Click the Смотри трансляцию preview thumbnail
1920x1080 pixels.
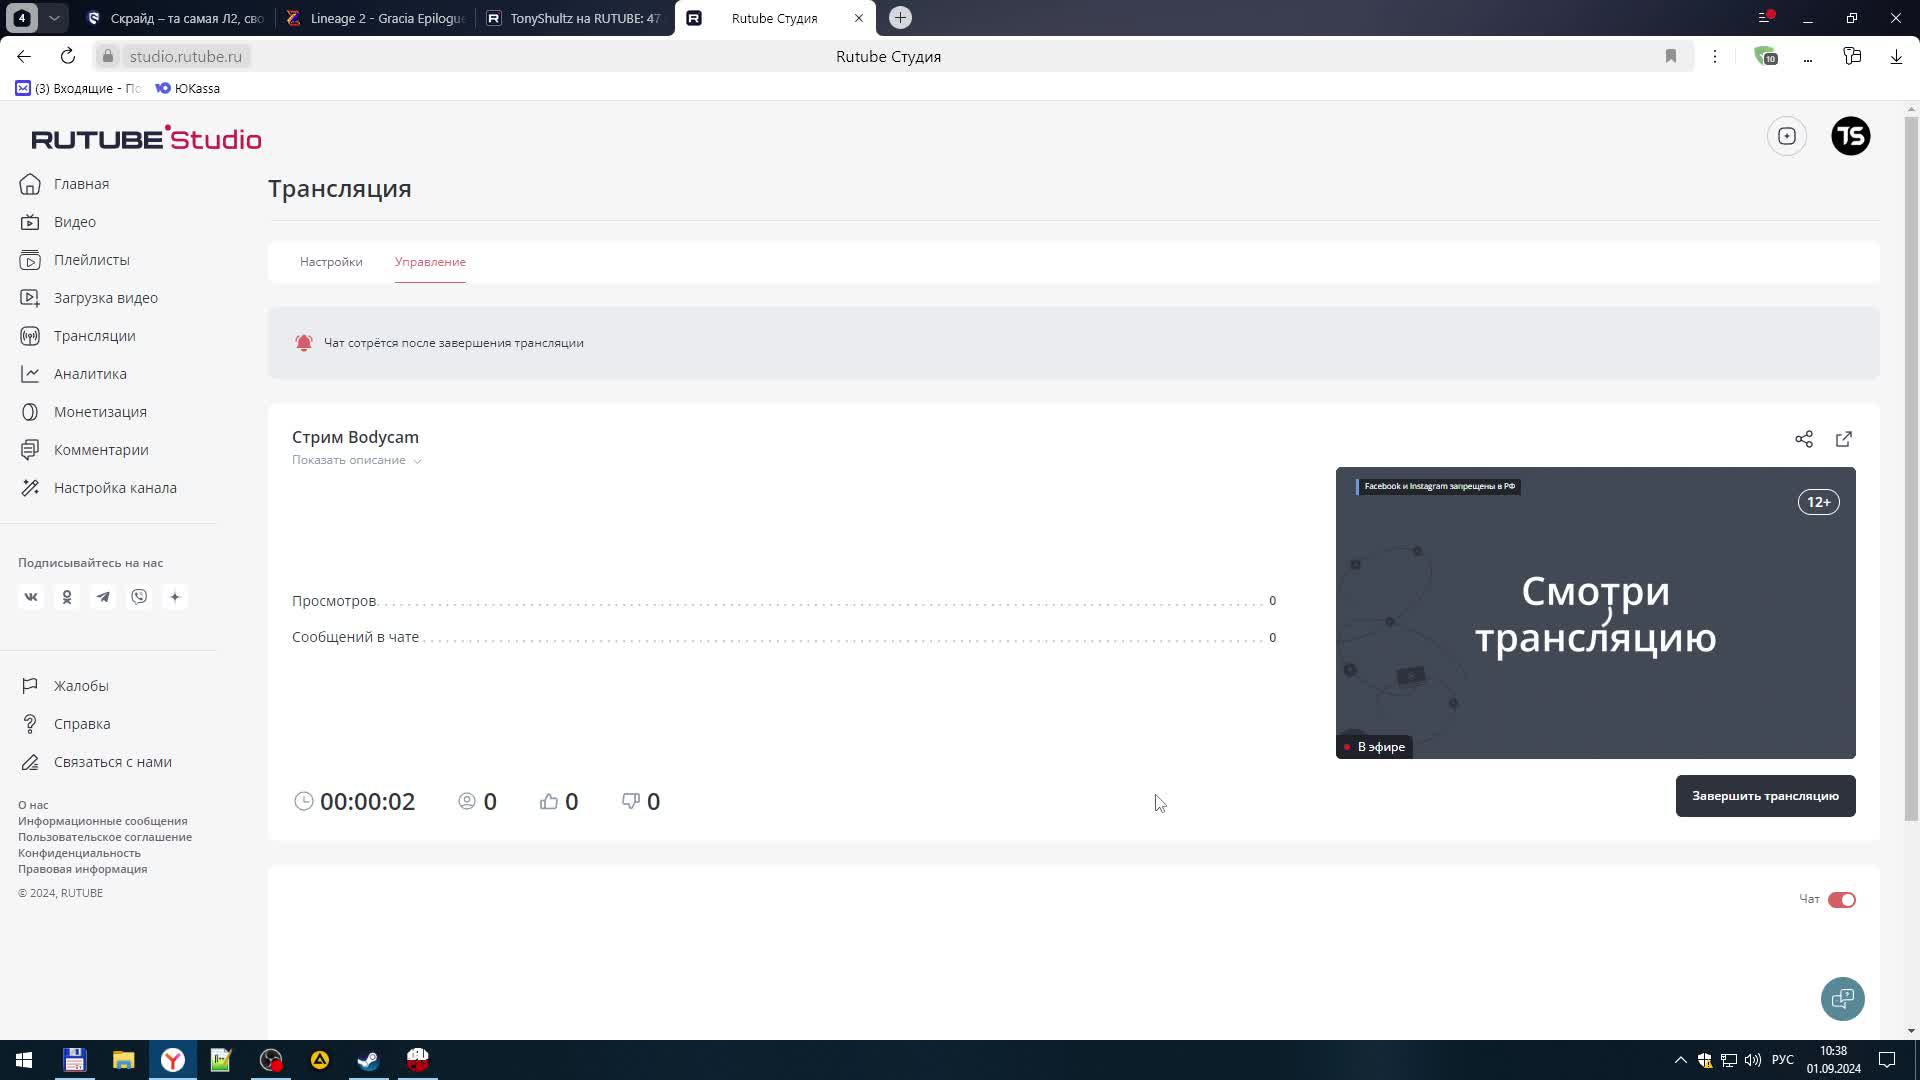click(1595, 612)
